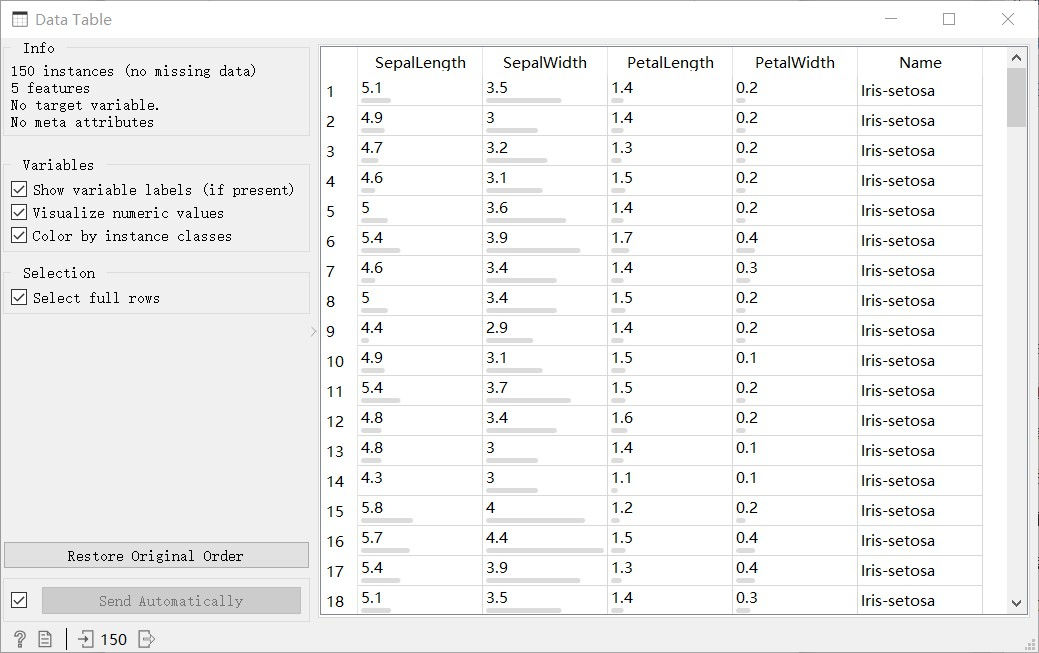Sort table by the Name column
1039x653 pixels.
tap(920, 62)
